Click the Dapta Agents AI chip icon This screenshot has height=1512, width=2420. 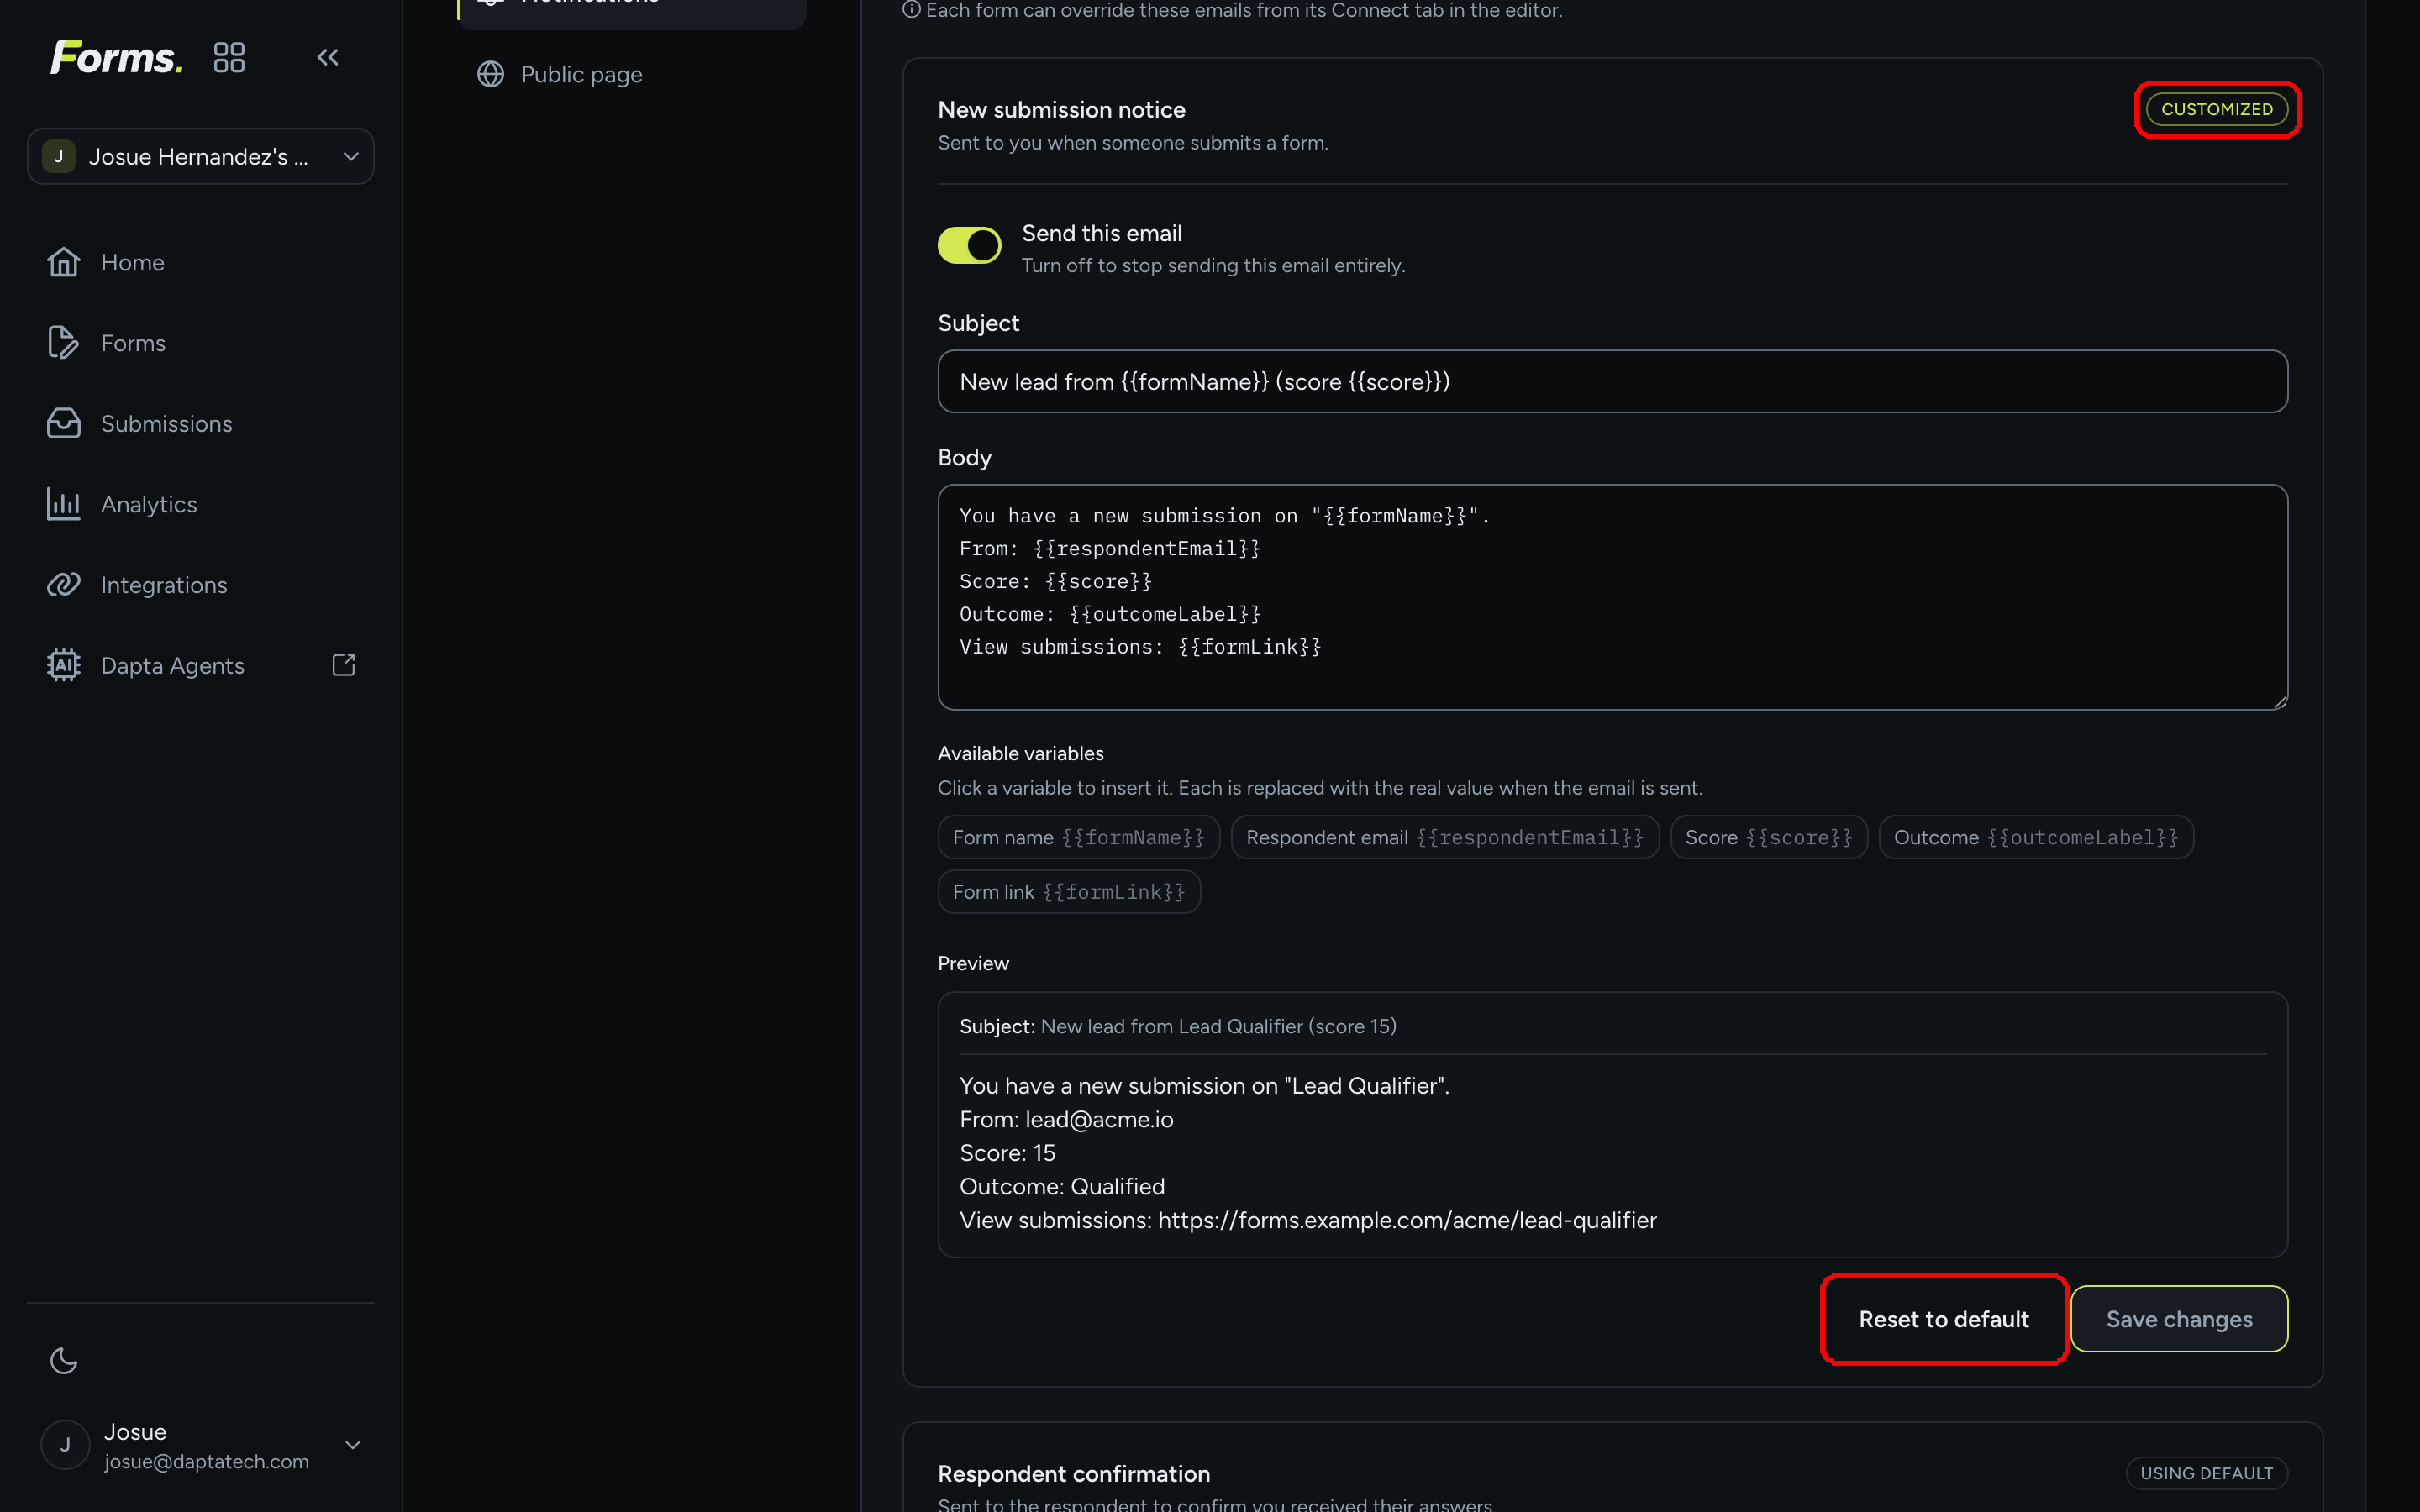coord(64,665)
